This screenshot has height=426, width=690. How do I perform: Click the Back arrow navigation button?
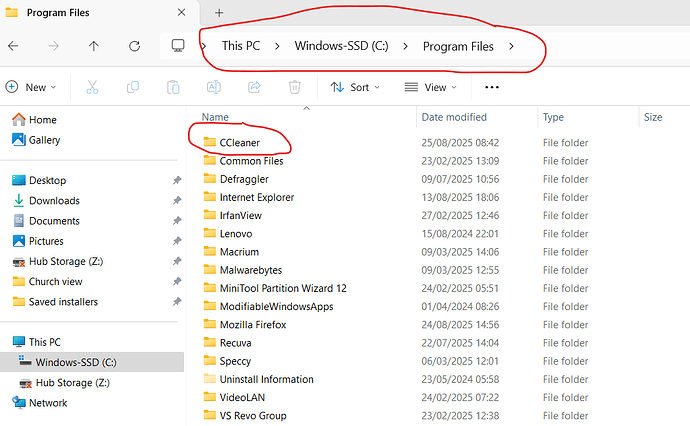[13, 46]
